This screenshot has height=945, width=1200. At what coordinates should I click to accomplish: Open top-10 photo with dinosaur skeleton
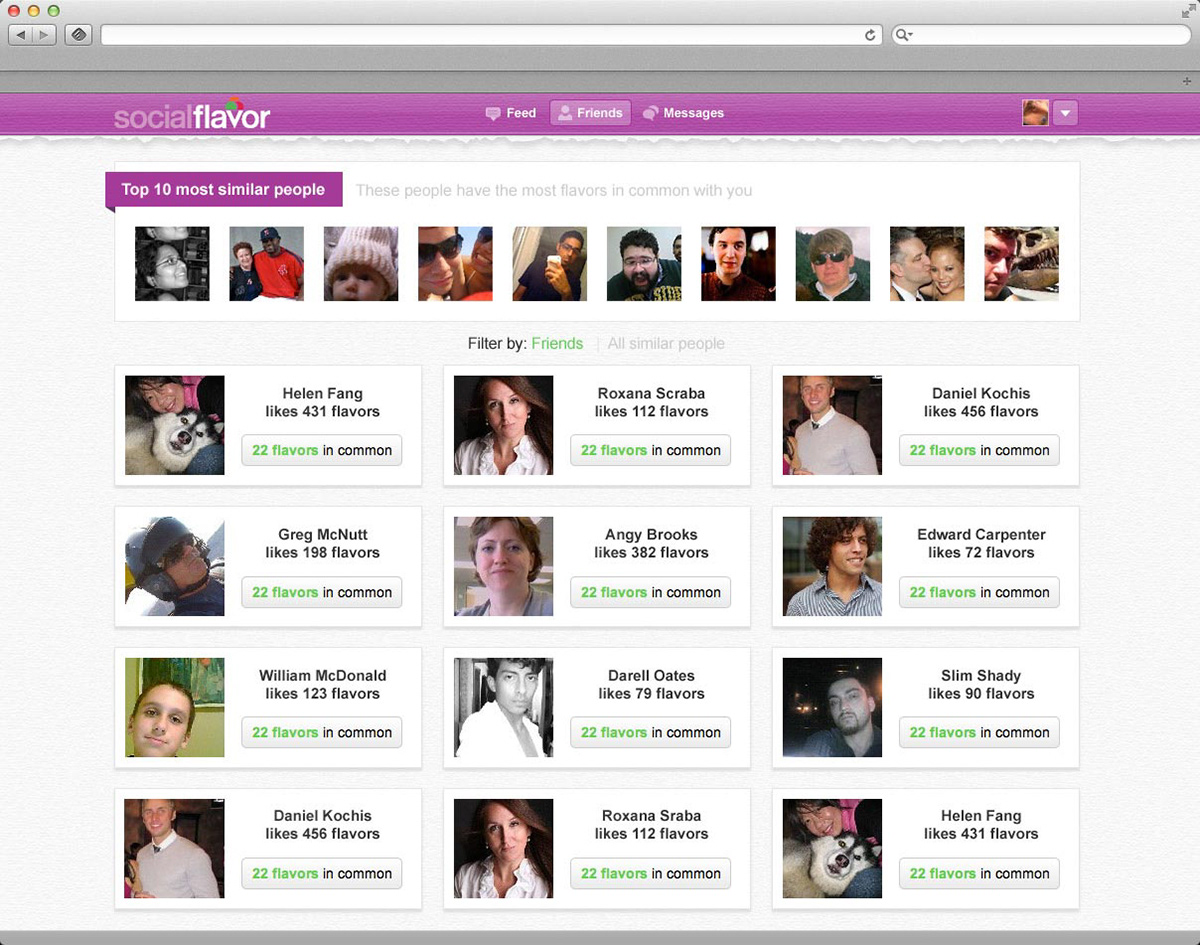click(x=1021, y=263)
